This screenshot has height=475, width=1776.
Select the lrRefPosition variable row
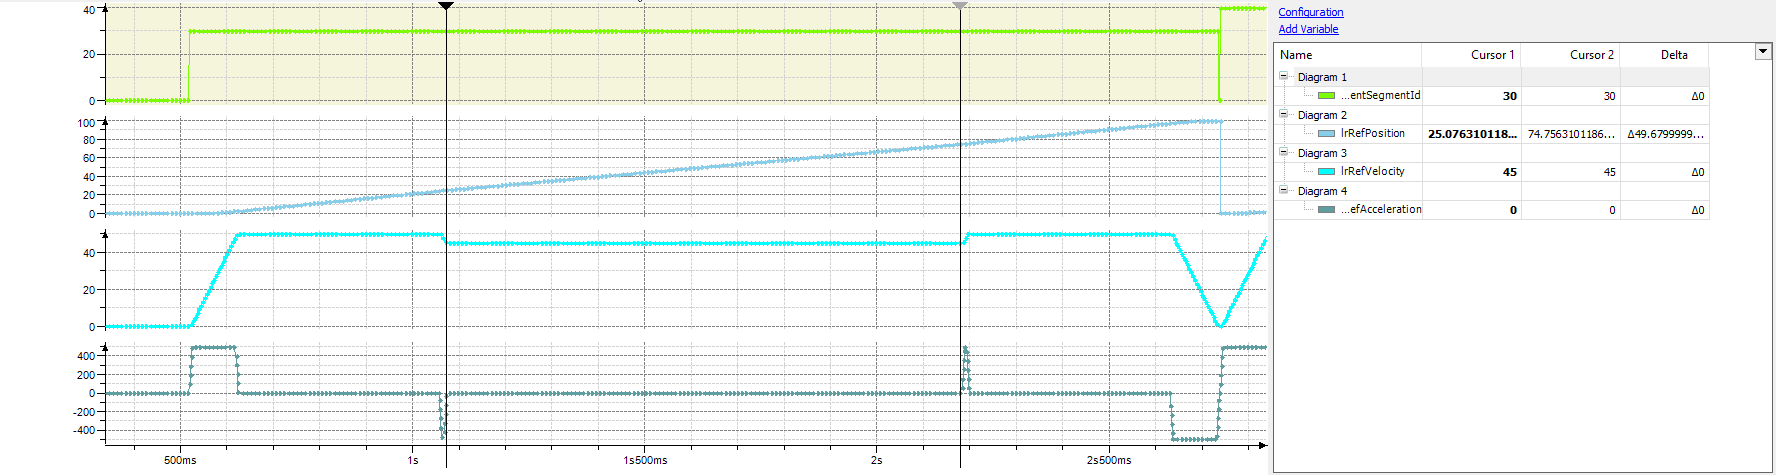1372,134
